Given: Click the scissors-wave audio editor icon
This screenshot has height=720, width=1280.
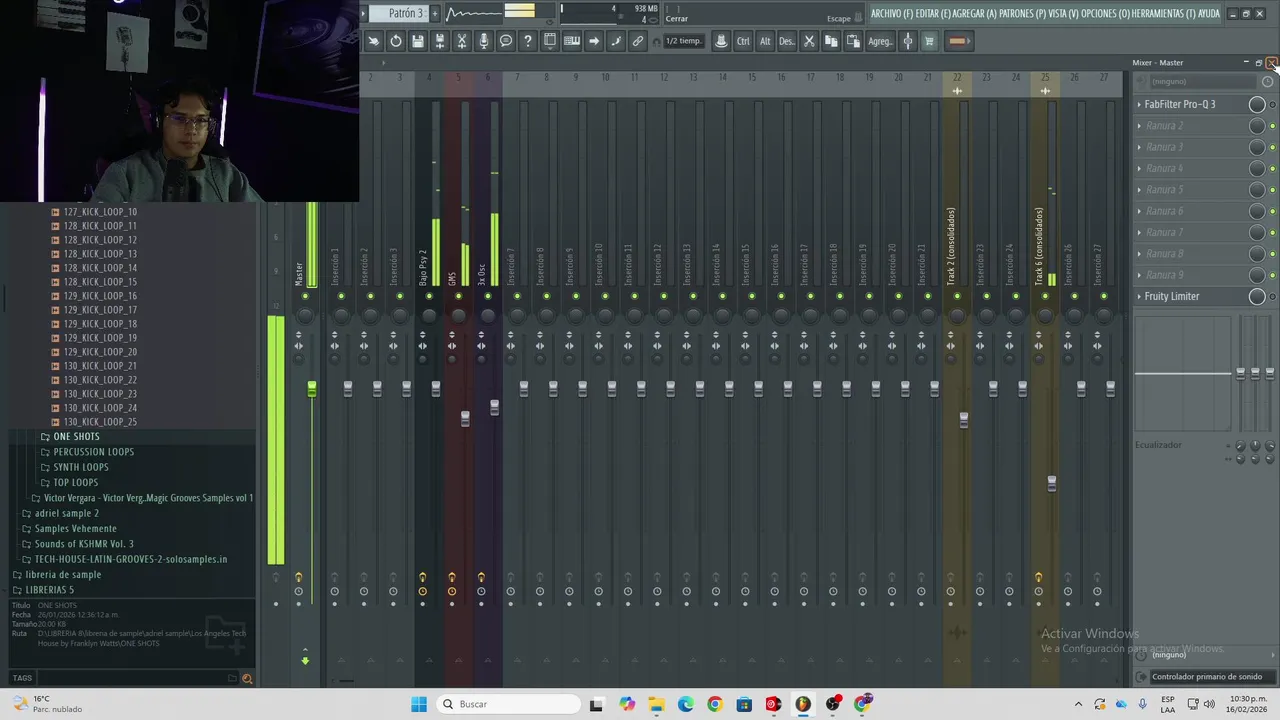Looking at the screenshot, I should (x=462, y=41).
